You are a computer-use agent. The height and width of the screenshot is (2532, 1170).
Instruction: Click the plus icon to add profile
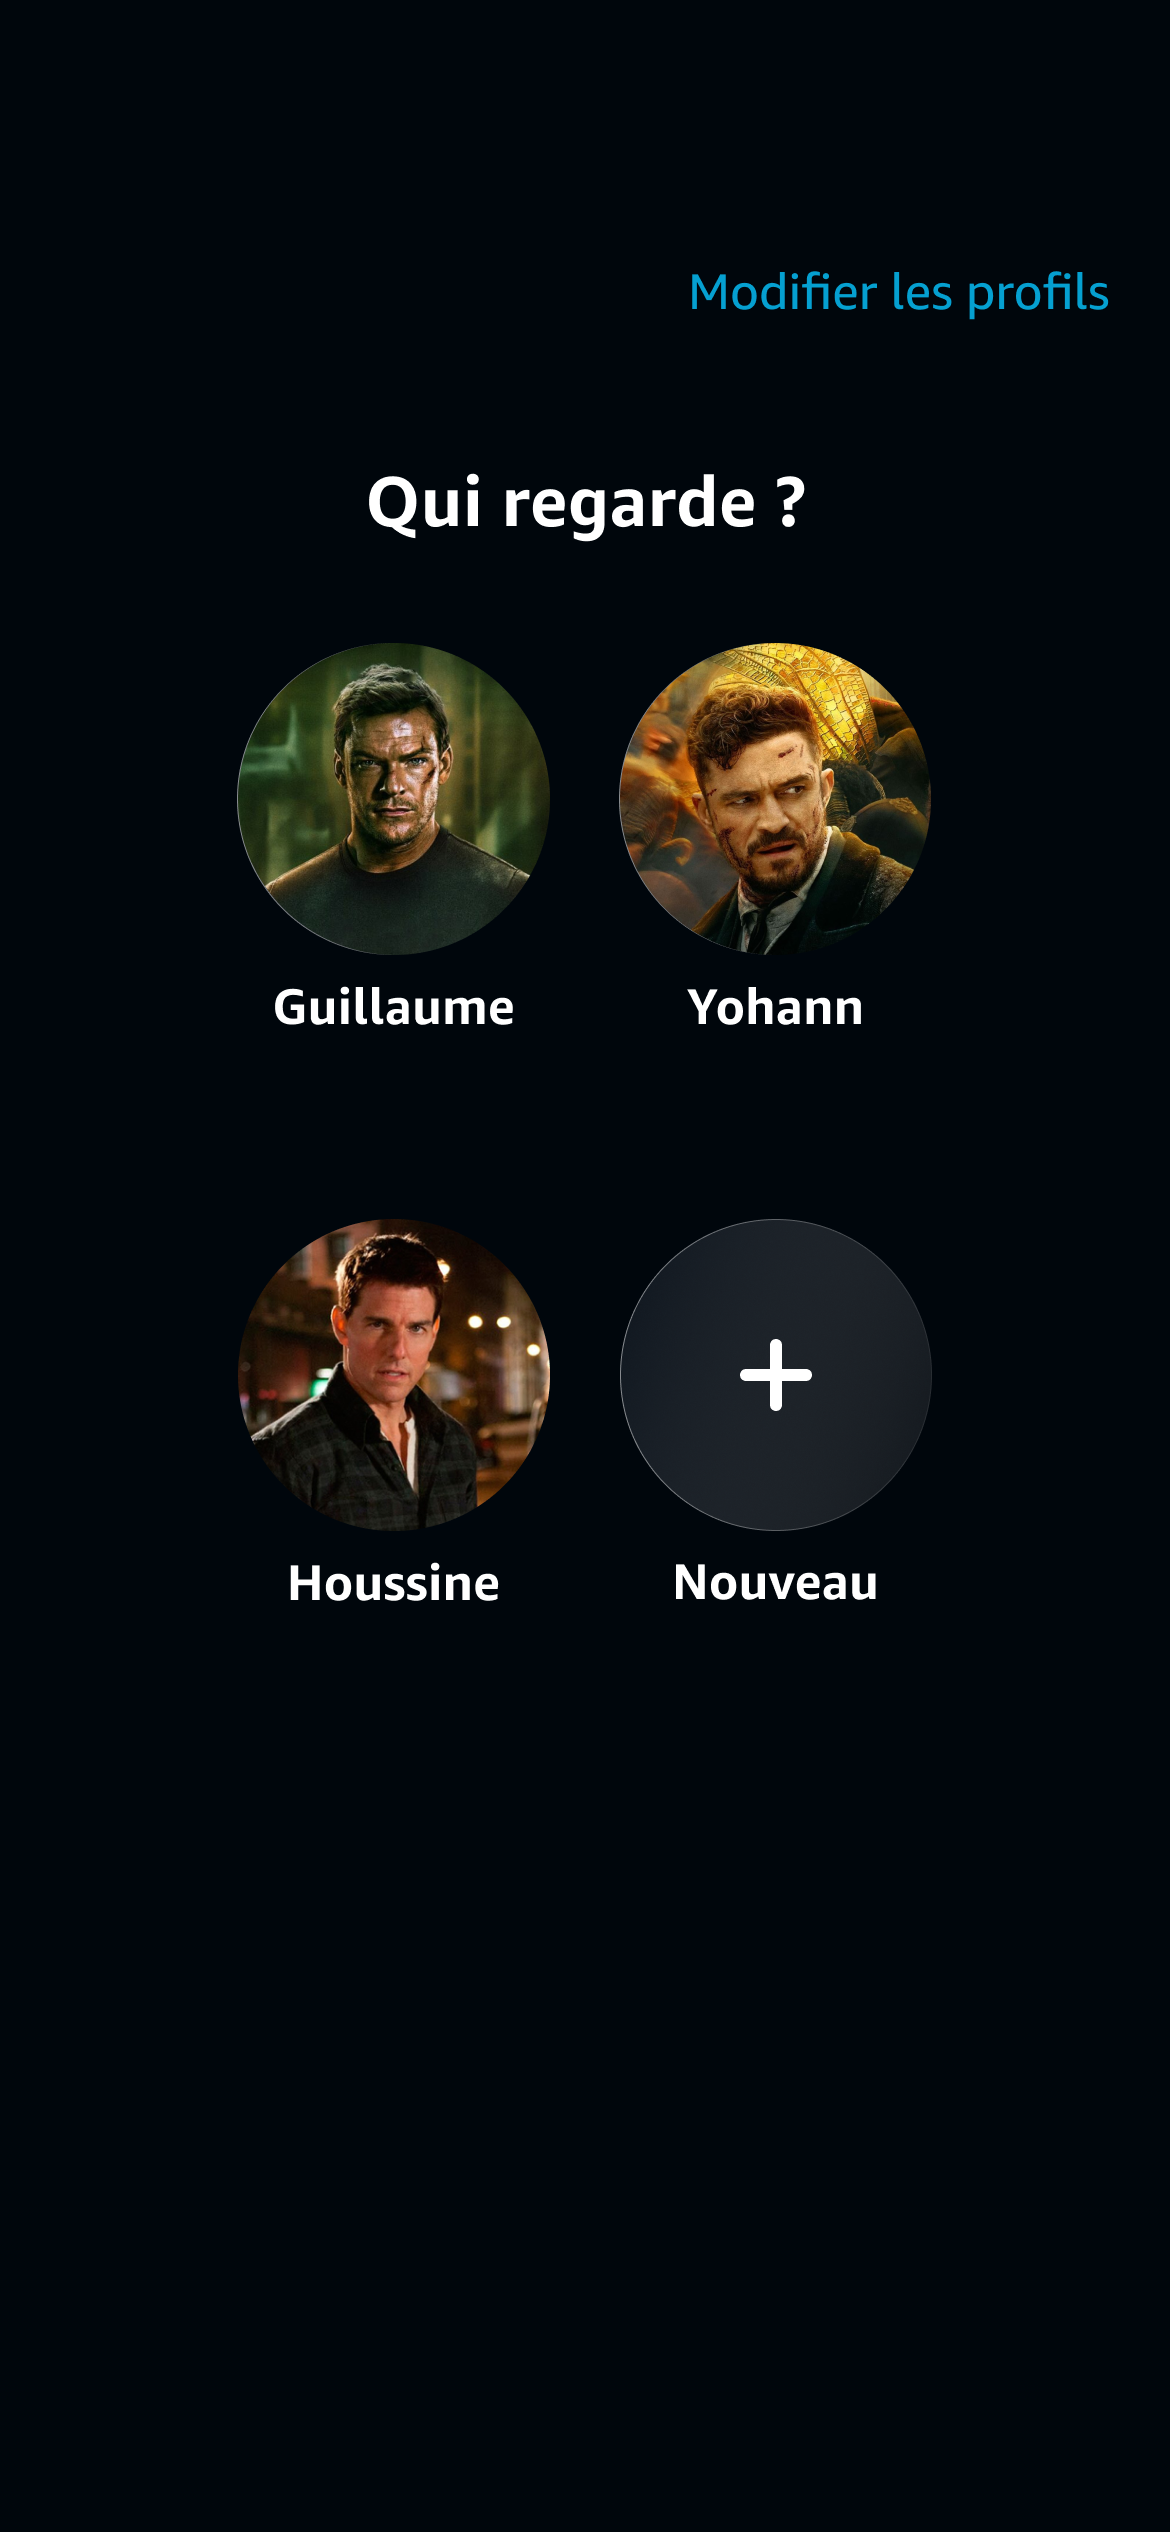[775, 1374]
